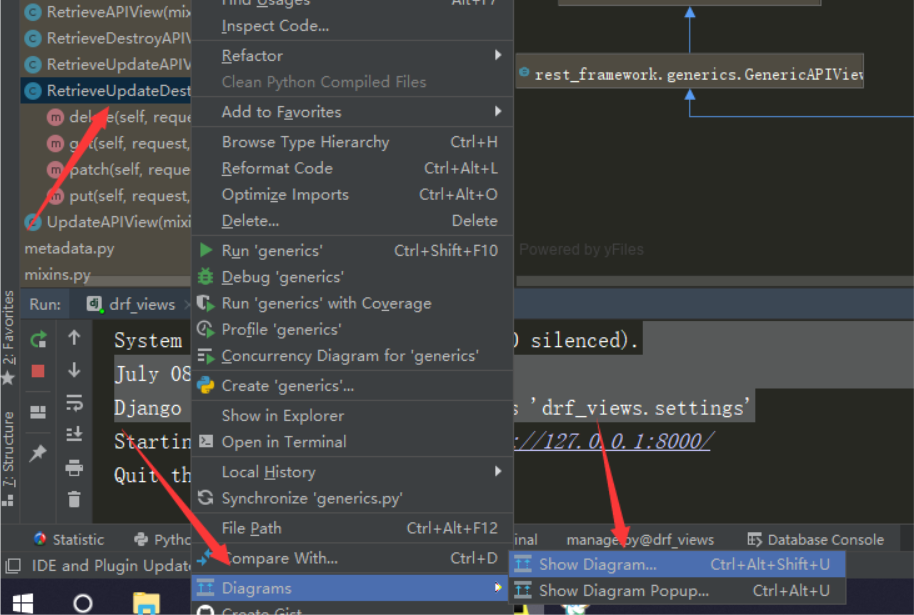Click the status bar tool-window toggle icon

click(x=12, y=565)
